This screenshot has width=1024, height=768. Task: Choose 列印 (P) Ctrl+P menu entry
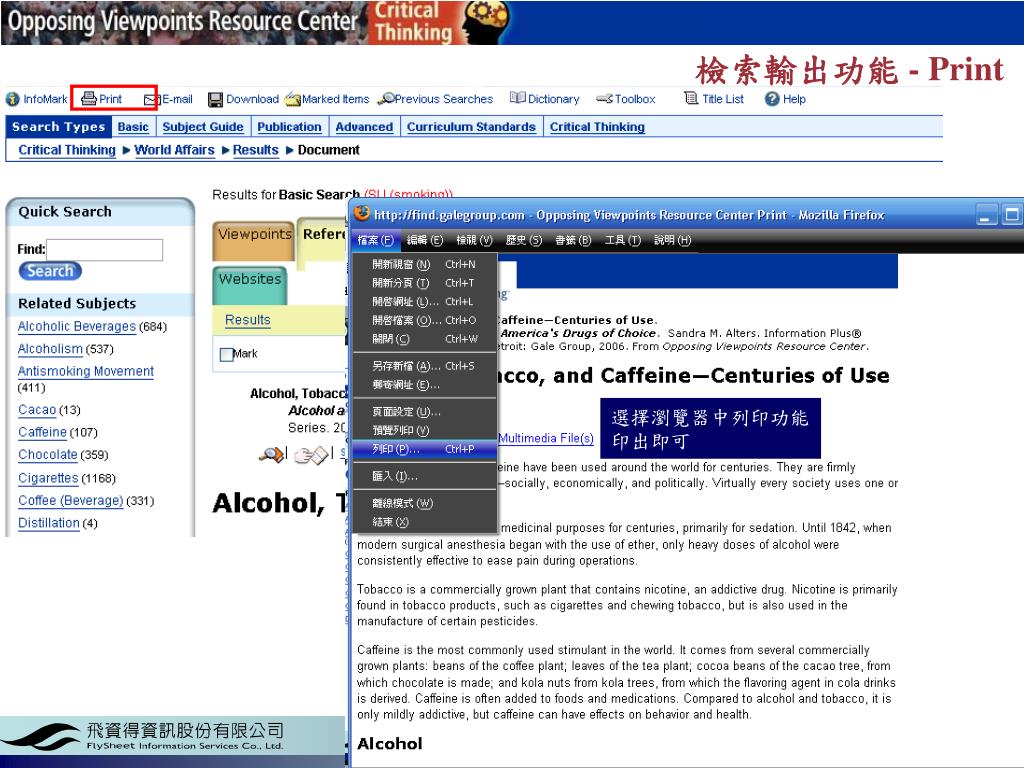tap(424, 449)
